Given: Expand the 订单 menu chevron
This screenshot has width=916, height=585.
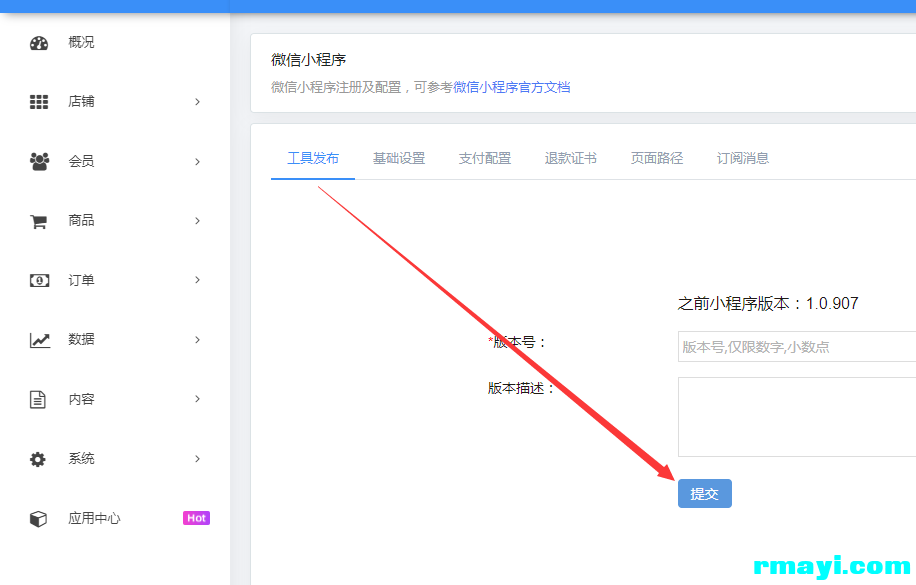Looking at the screenshot, I should point(197,280).
